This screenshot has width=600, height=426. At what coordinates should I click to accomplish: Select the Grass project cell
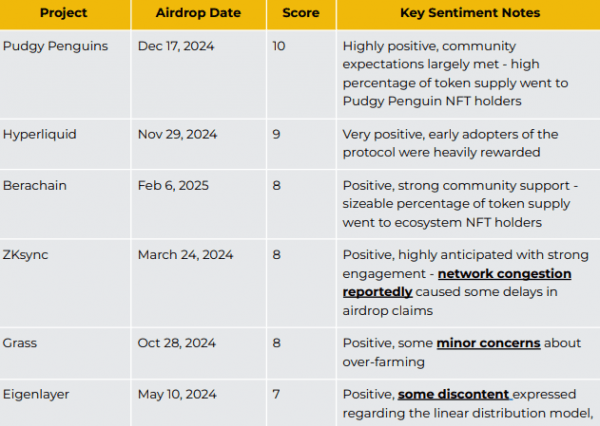pos(65,353)
